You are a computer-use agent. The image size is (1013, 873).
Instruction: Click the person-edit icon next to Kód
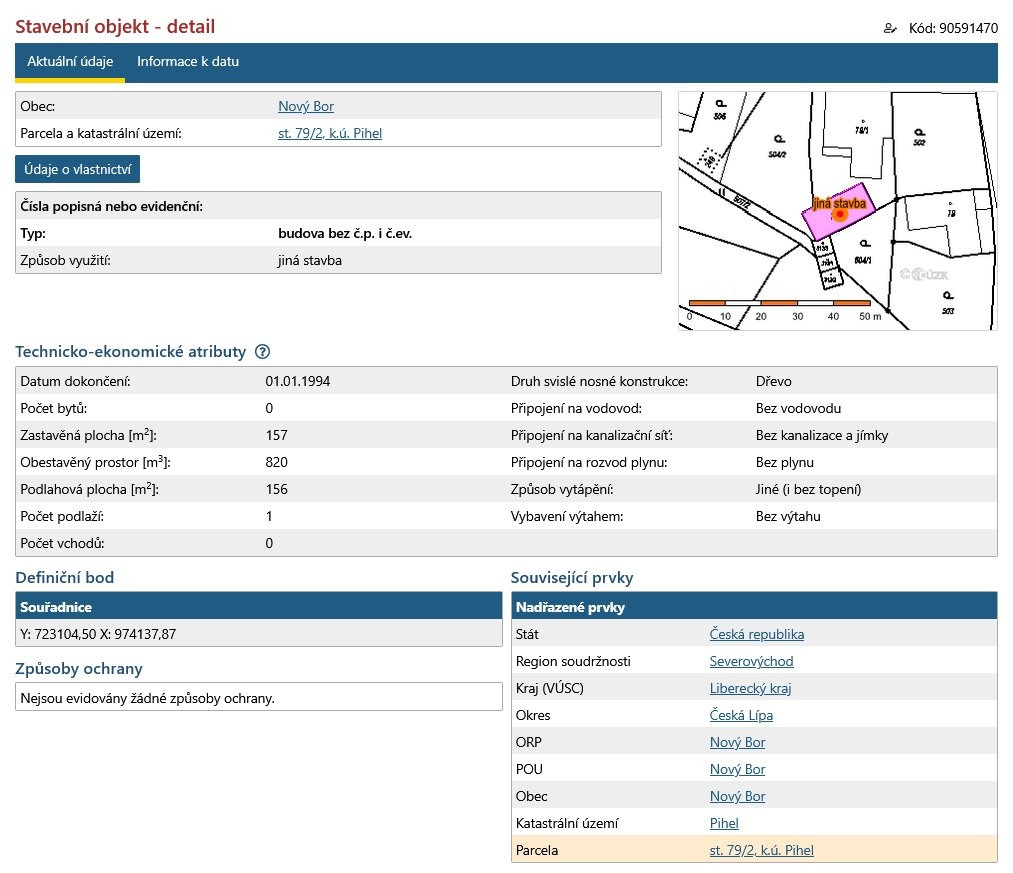click(x=890, y=28)
